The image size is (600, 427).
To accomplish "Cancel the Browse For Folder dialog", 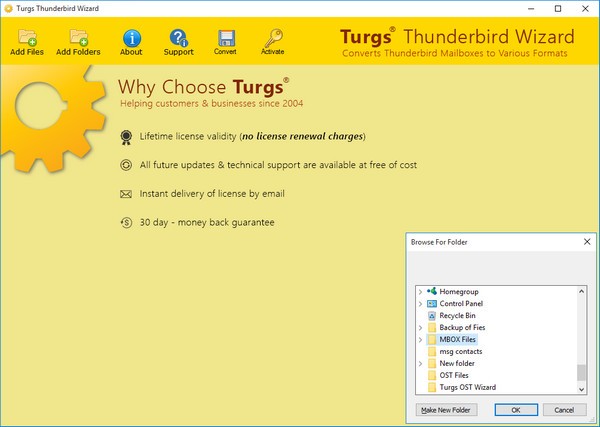I will pyautogui.click(x=564, y=410).
